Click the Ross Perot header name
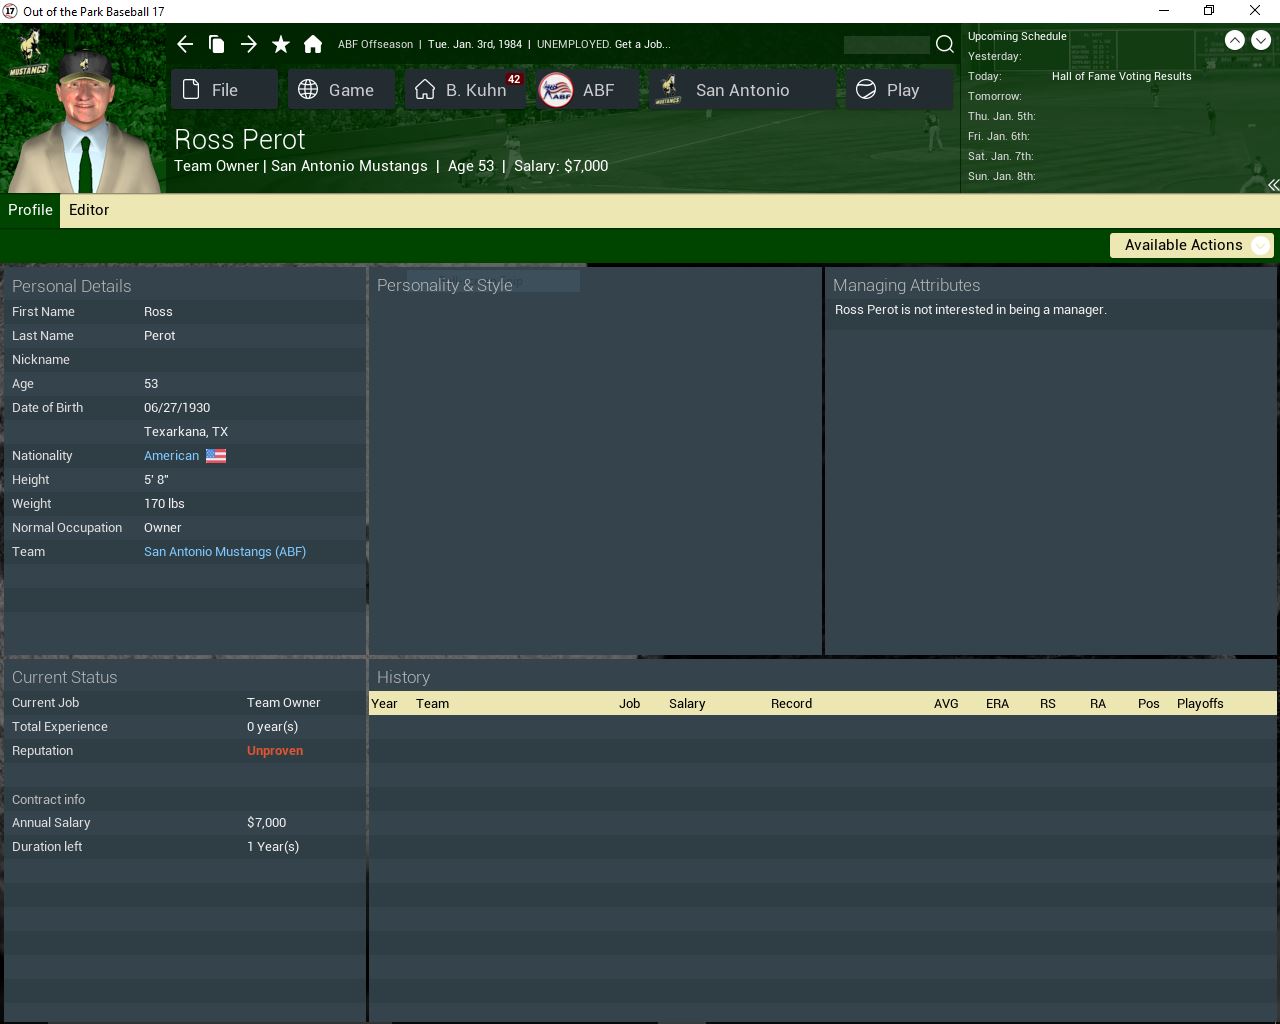Screen dimensions: 1280x1024 [x=240, y=140]
